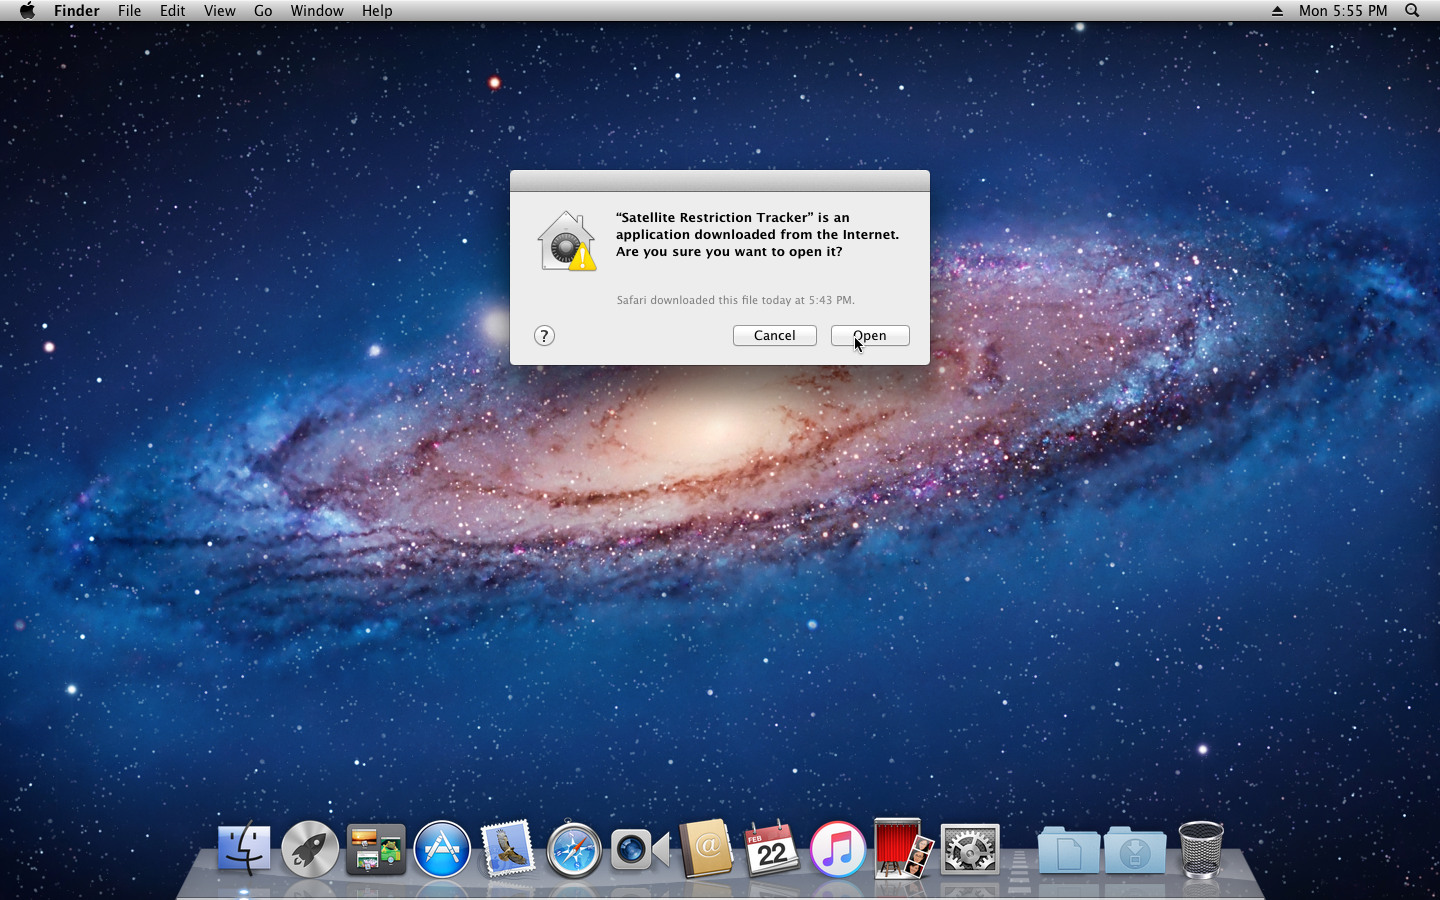
Task: Cancel opening the downloaded application
Action: click(x=774, y=335)
